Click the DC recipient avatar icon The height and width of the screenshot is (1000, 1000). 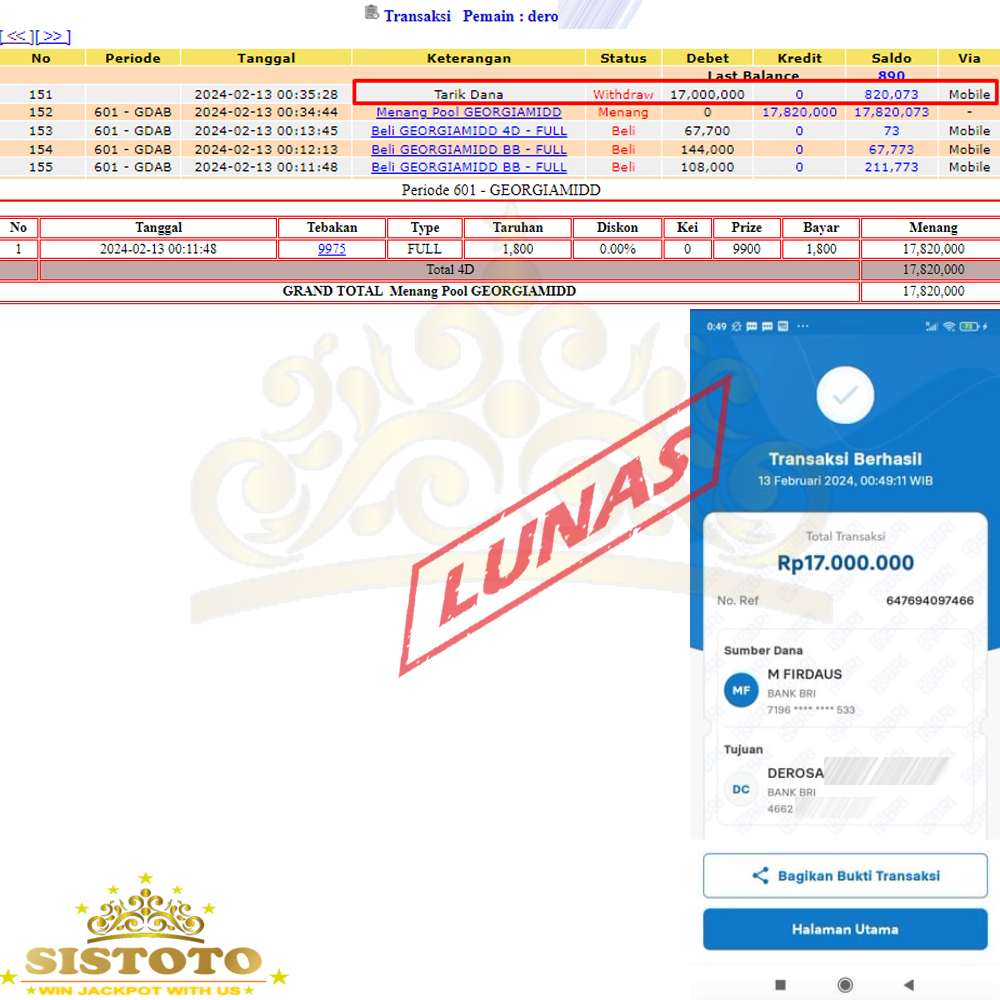pos(741,789)
